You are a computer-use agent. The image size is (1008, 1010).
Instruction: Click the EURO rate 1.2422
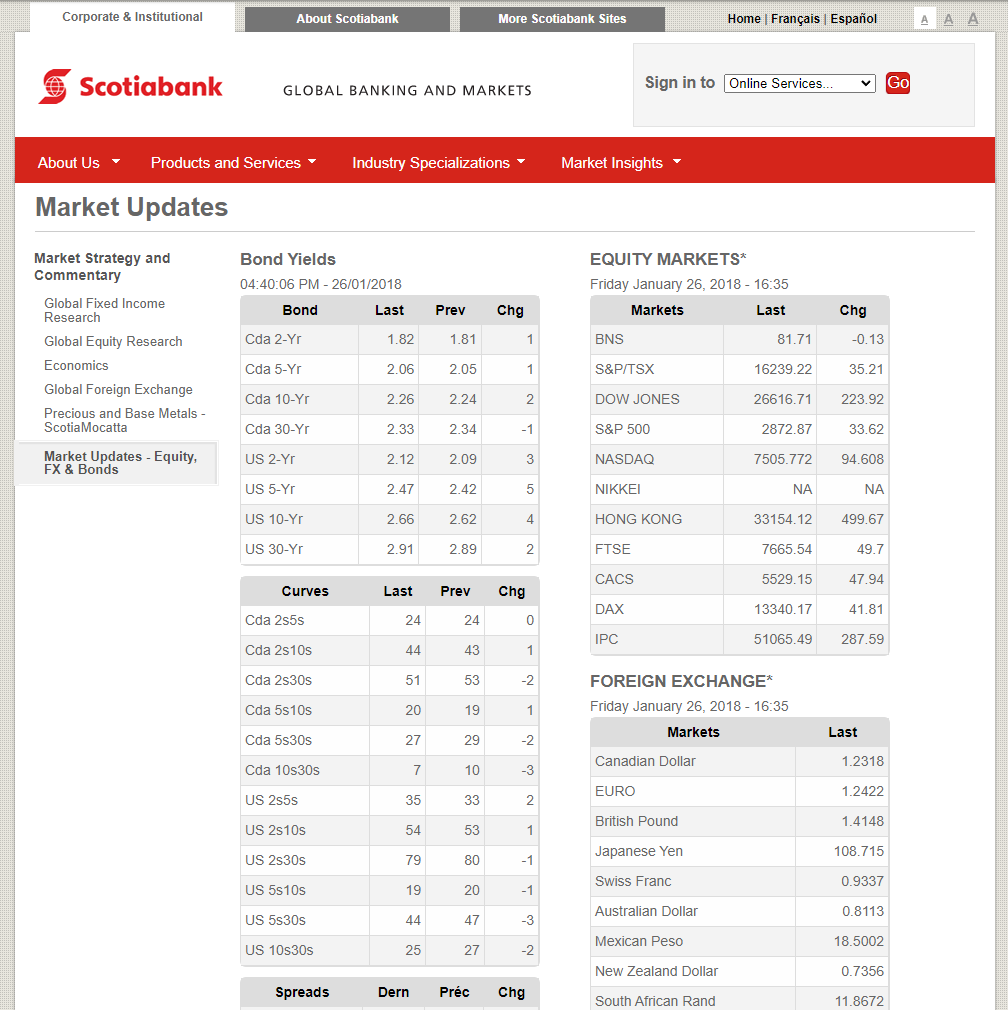pos(862,792)
